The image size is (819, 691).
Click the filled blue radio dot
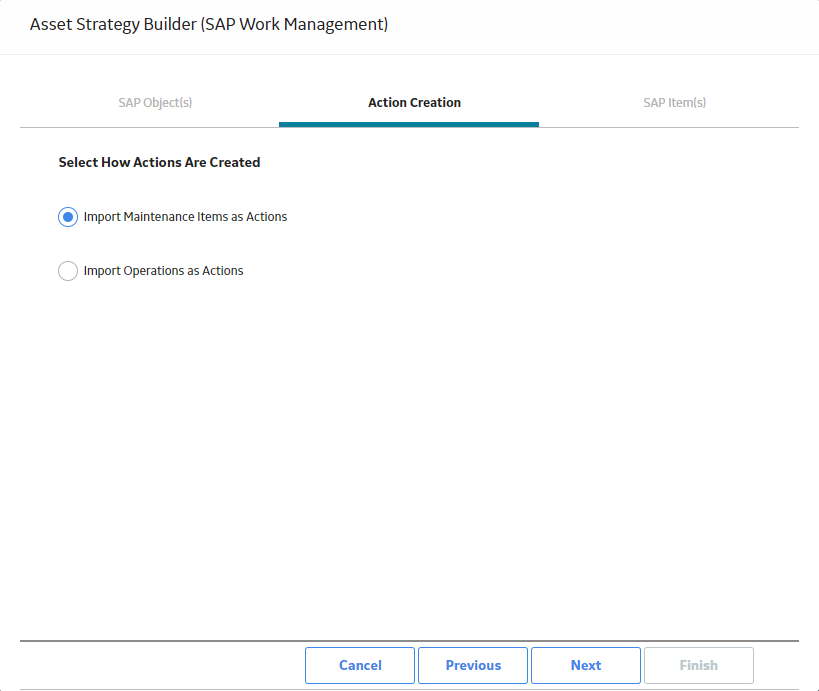[68, 217]
